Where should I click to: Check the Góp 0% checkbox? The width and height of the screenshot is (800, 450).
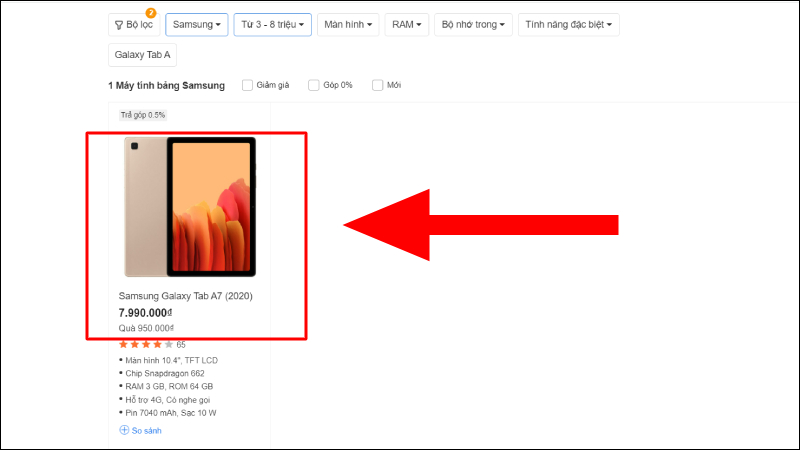314,85
